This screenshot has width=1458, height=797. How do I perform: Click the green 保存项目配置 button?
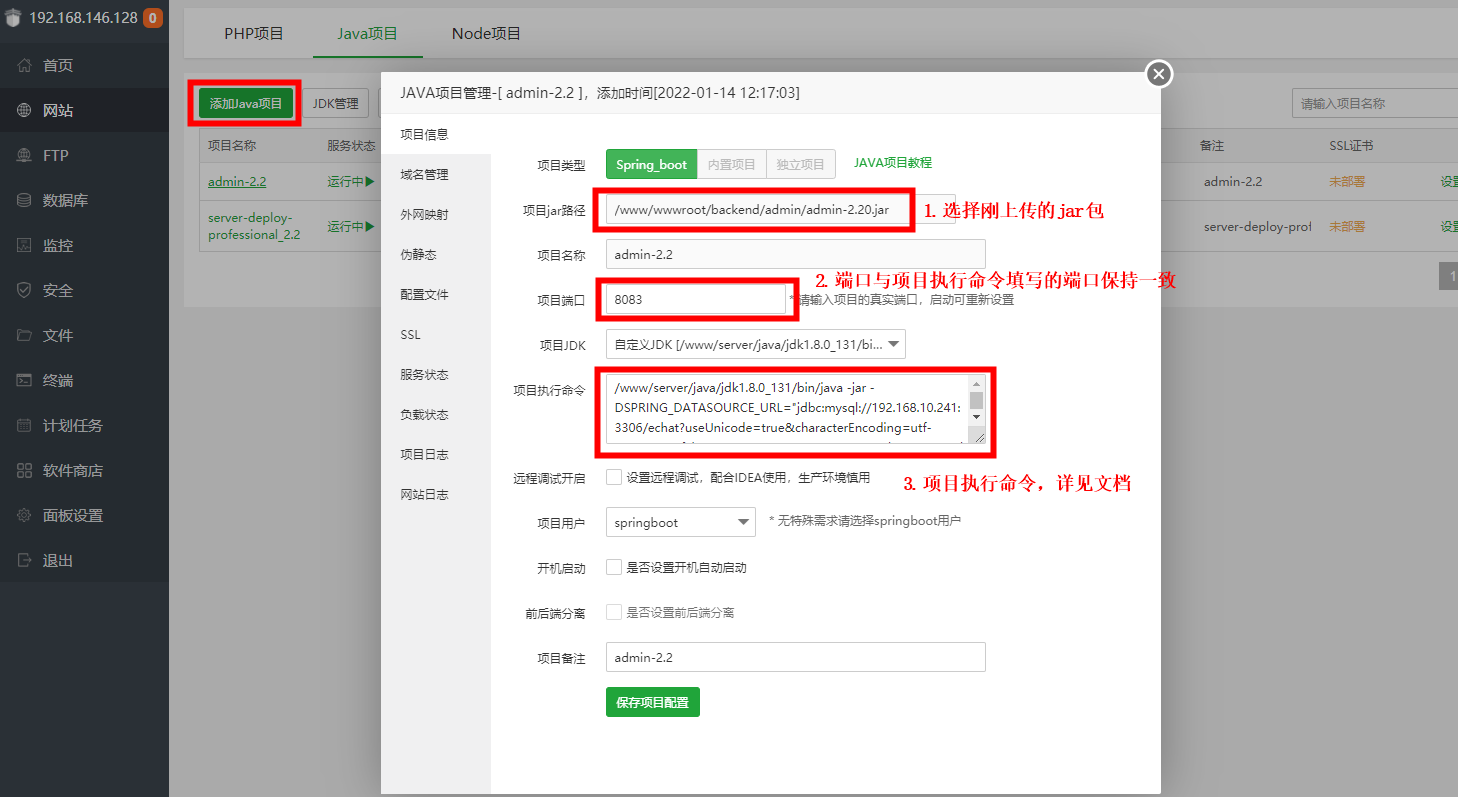[652, 702]
